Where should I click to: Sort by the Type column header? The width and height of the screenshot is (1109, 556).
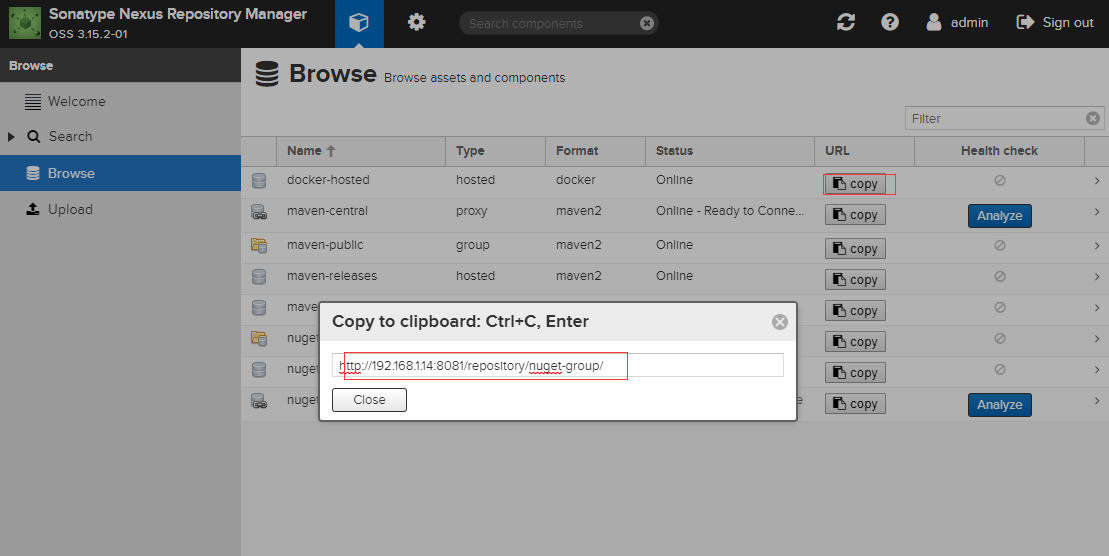(495, 151)
